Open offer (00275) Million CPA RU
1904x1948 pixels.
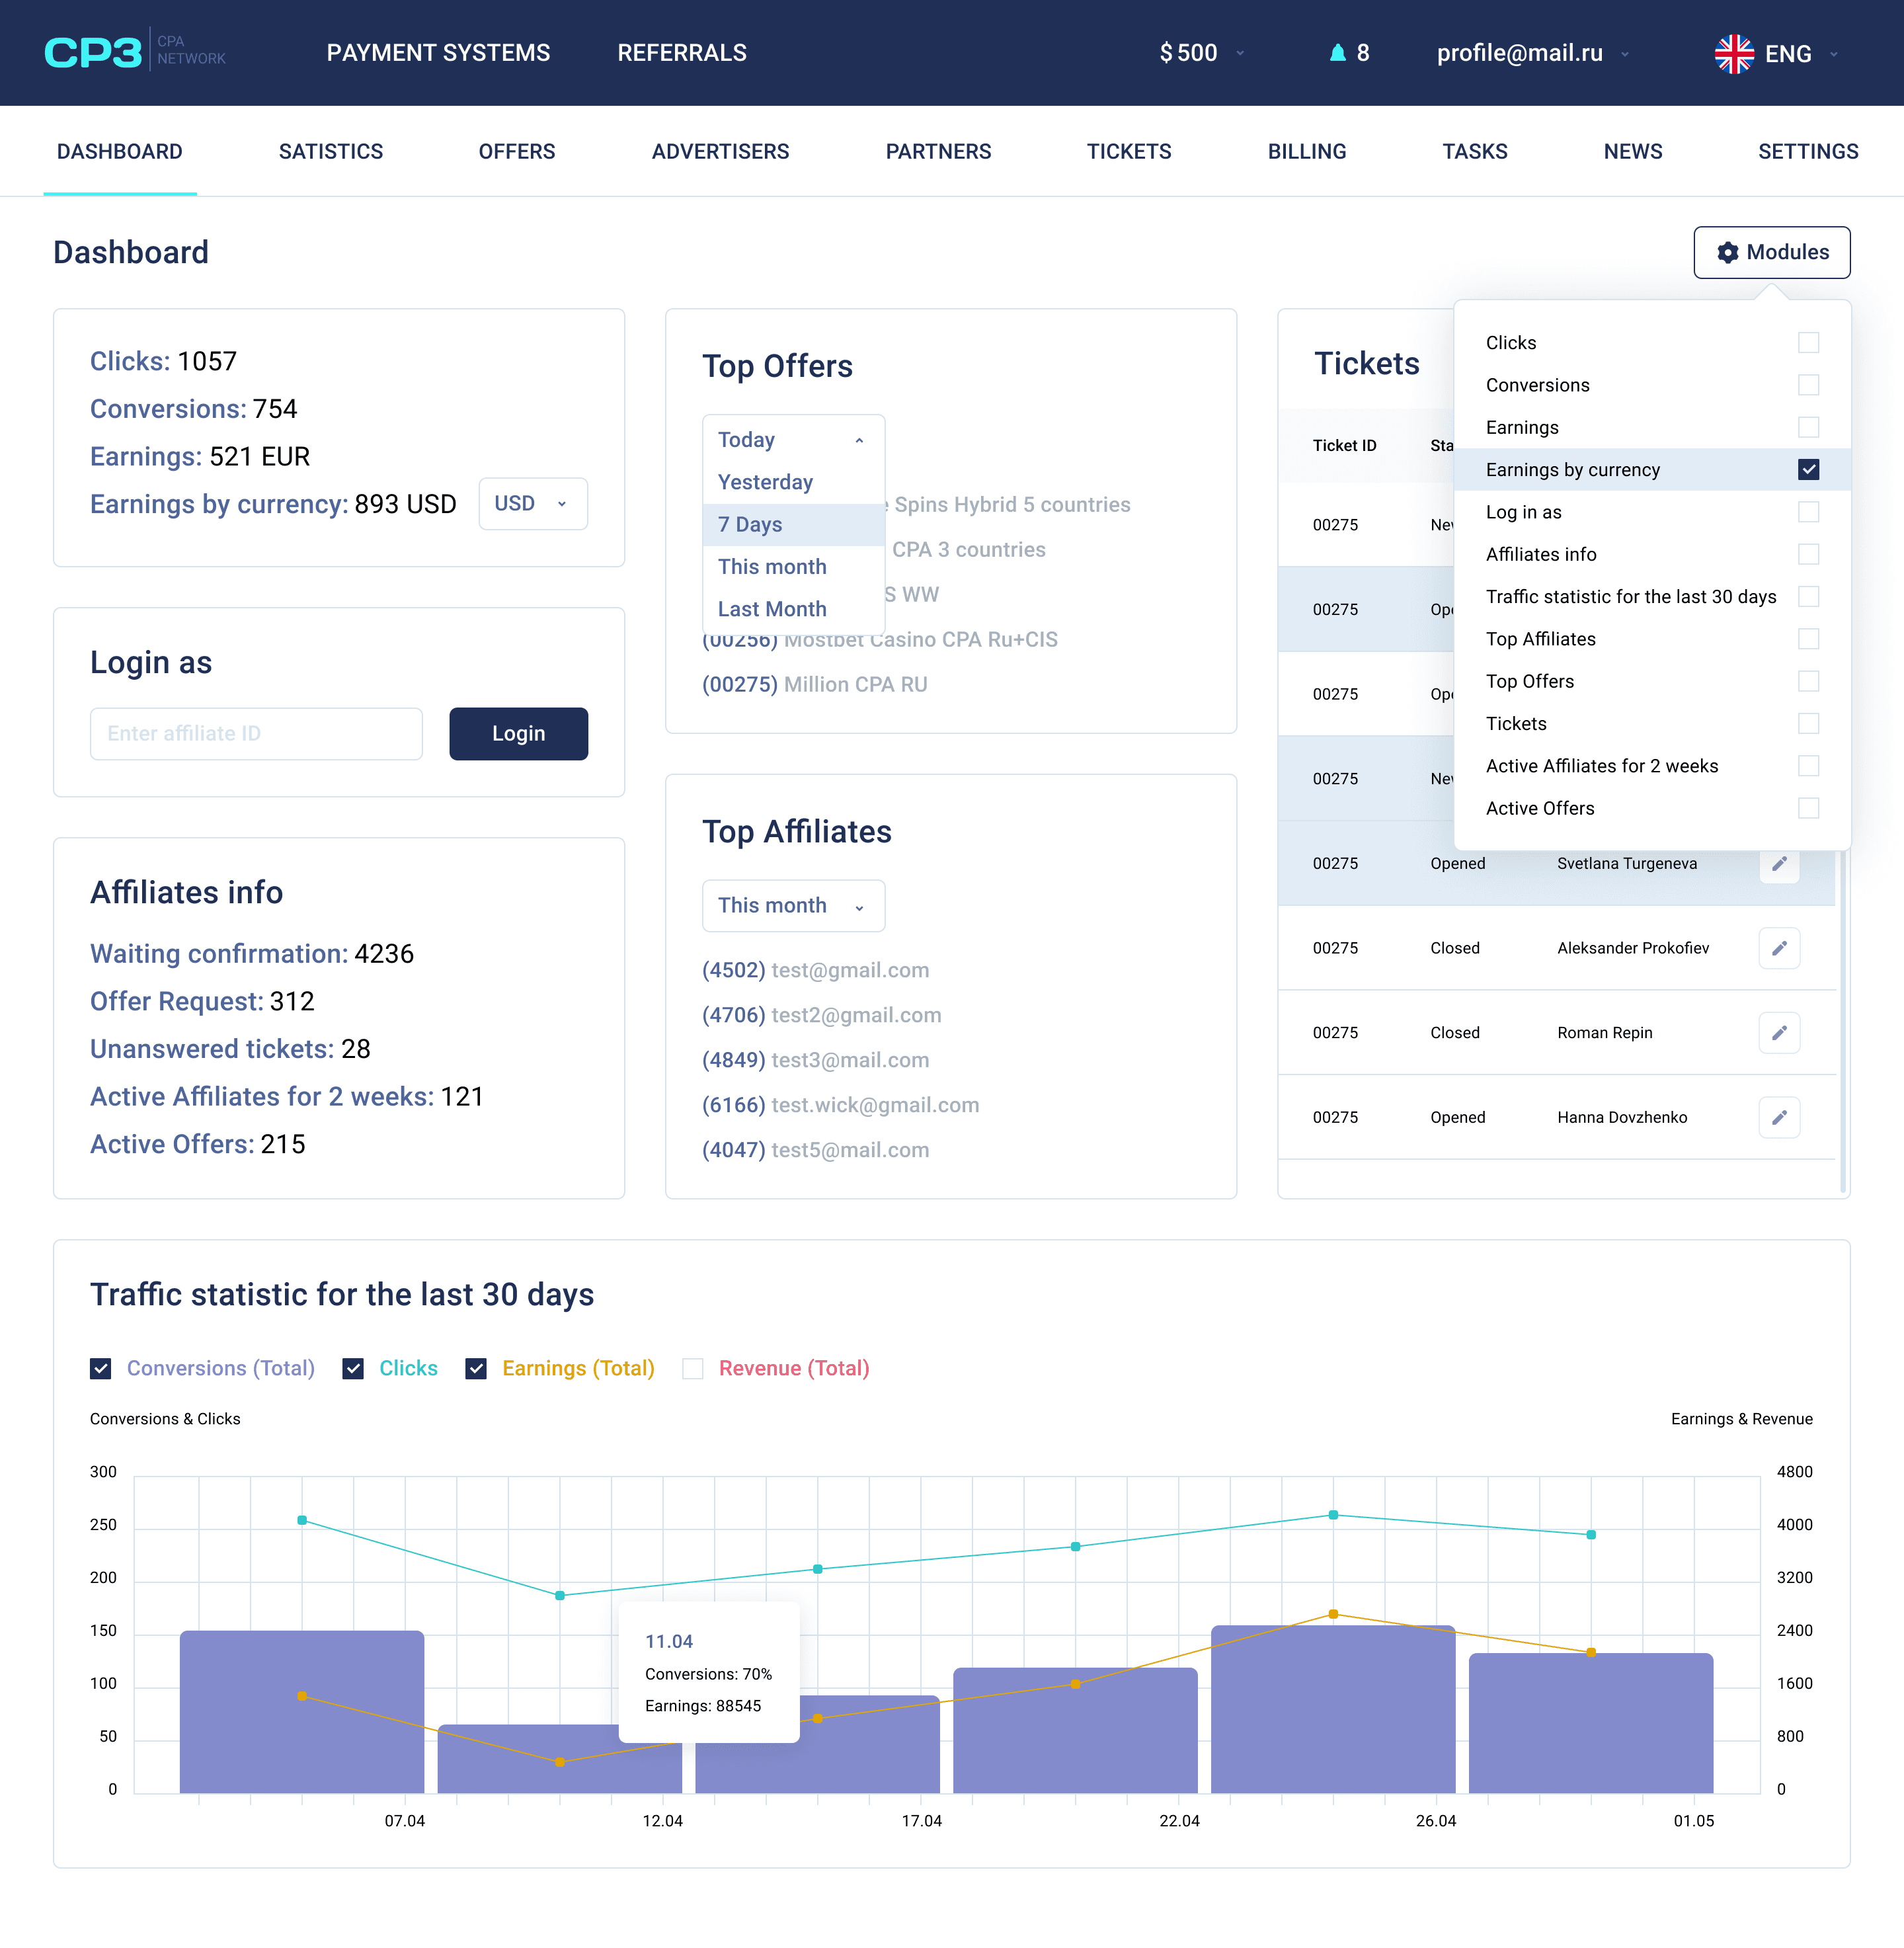(x=814, y=685)
